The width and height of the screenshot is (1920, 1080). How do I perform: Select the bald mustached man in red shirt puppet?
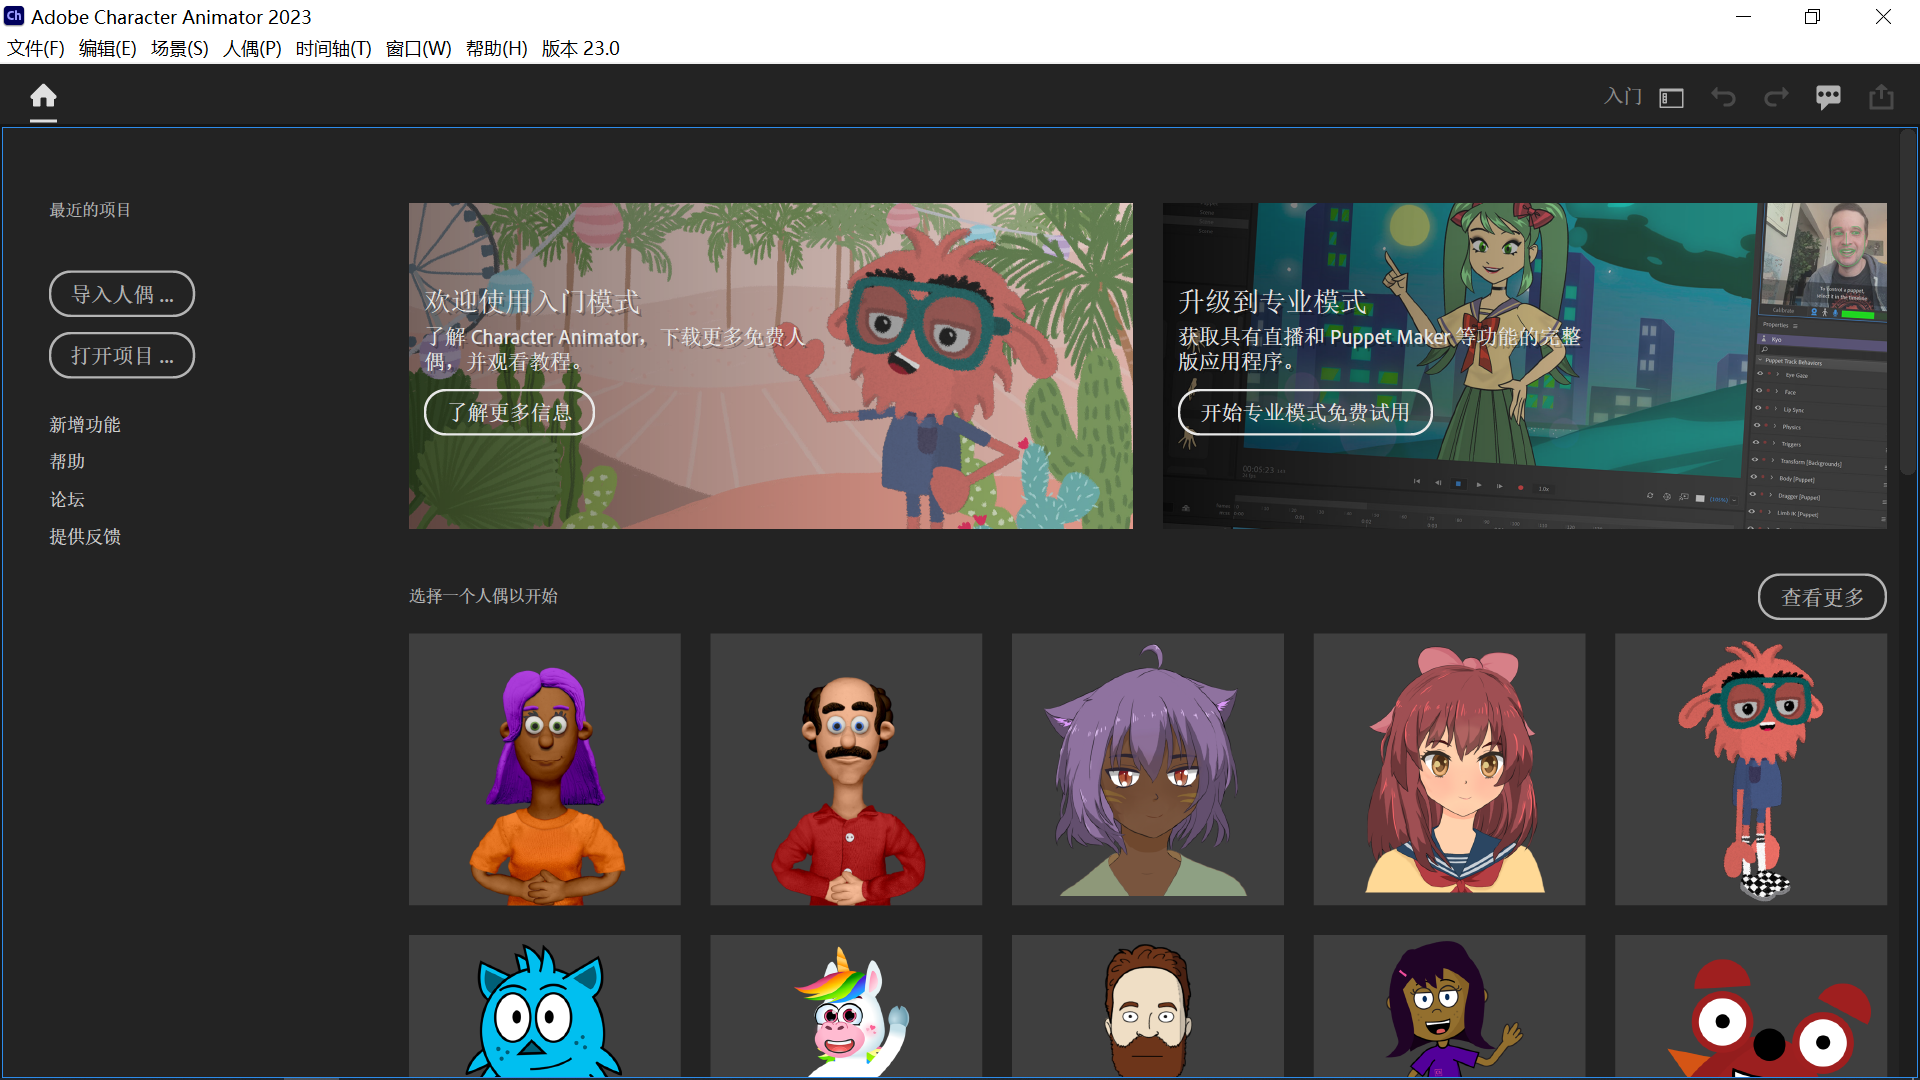point(846,769)
